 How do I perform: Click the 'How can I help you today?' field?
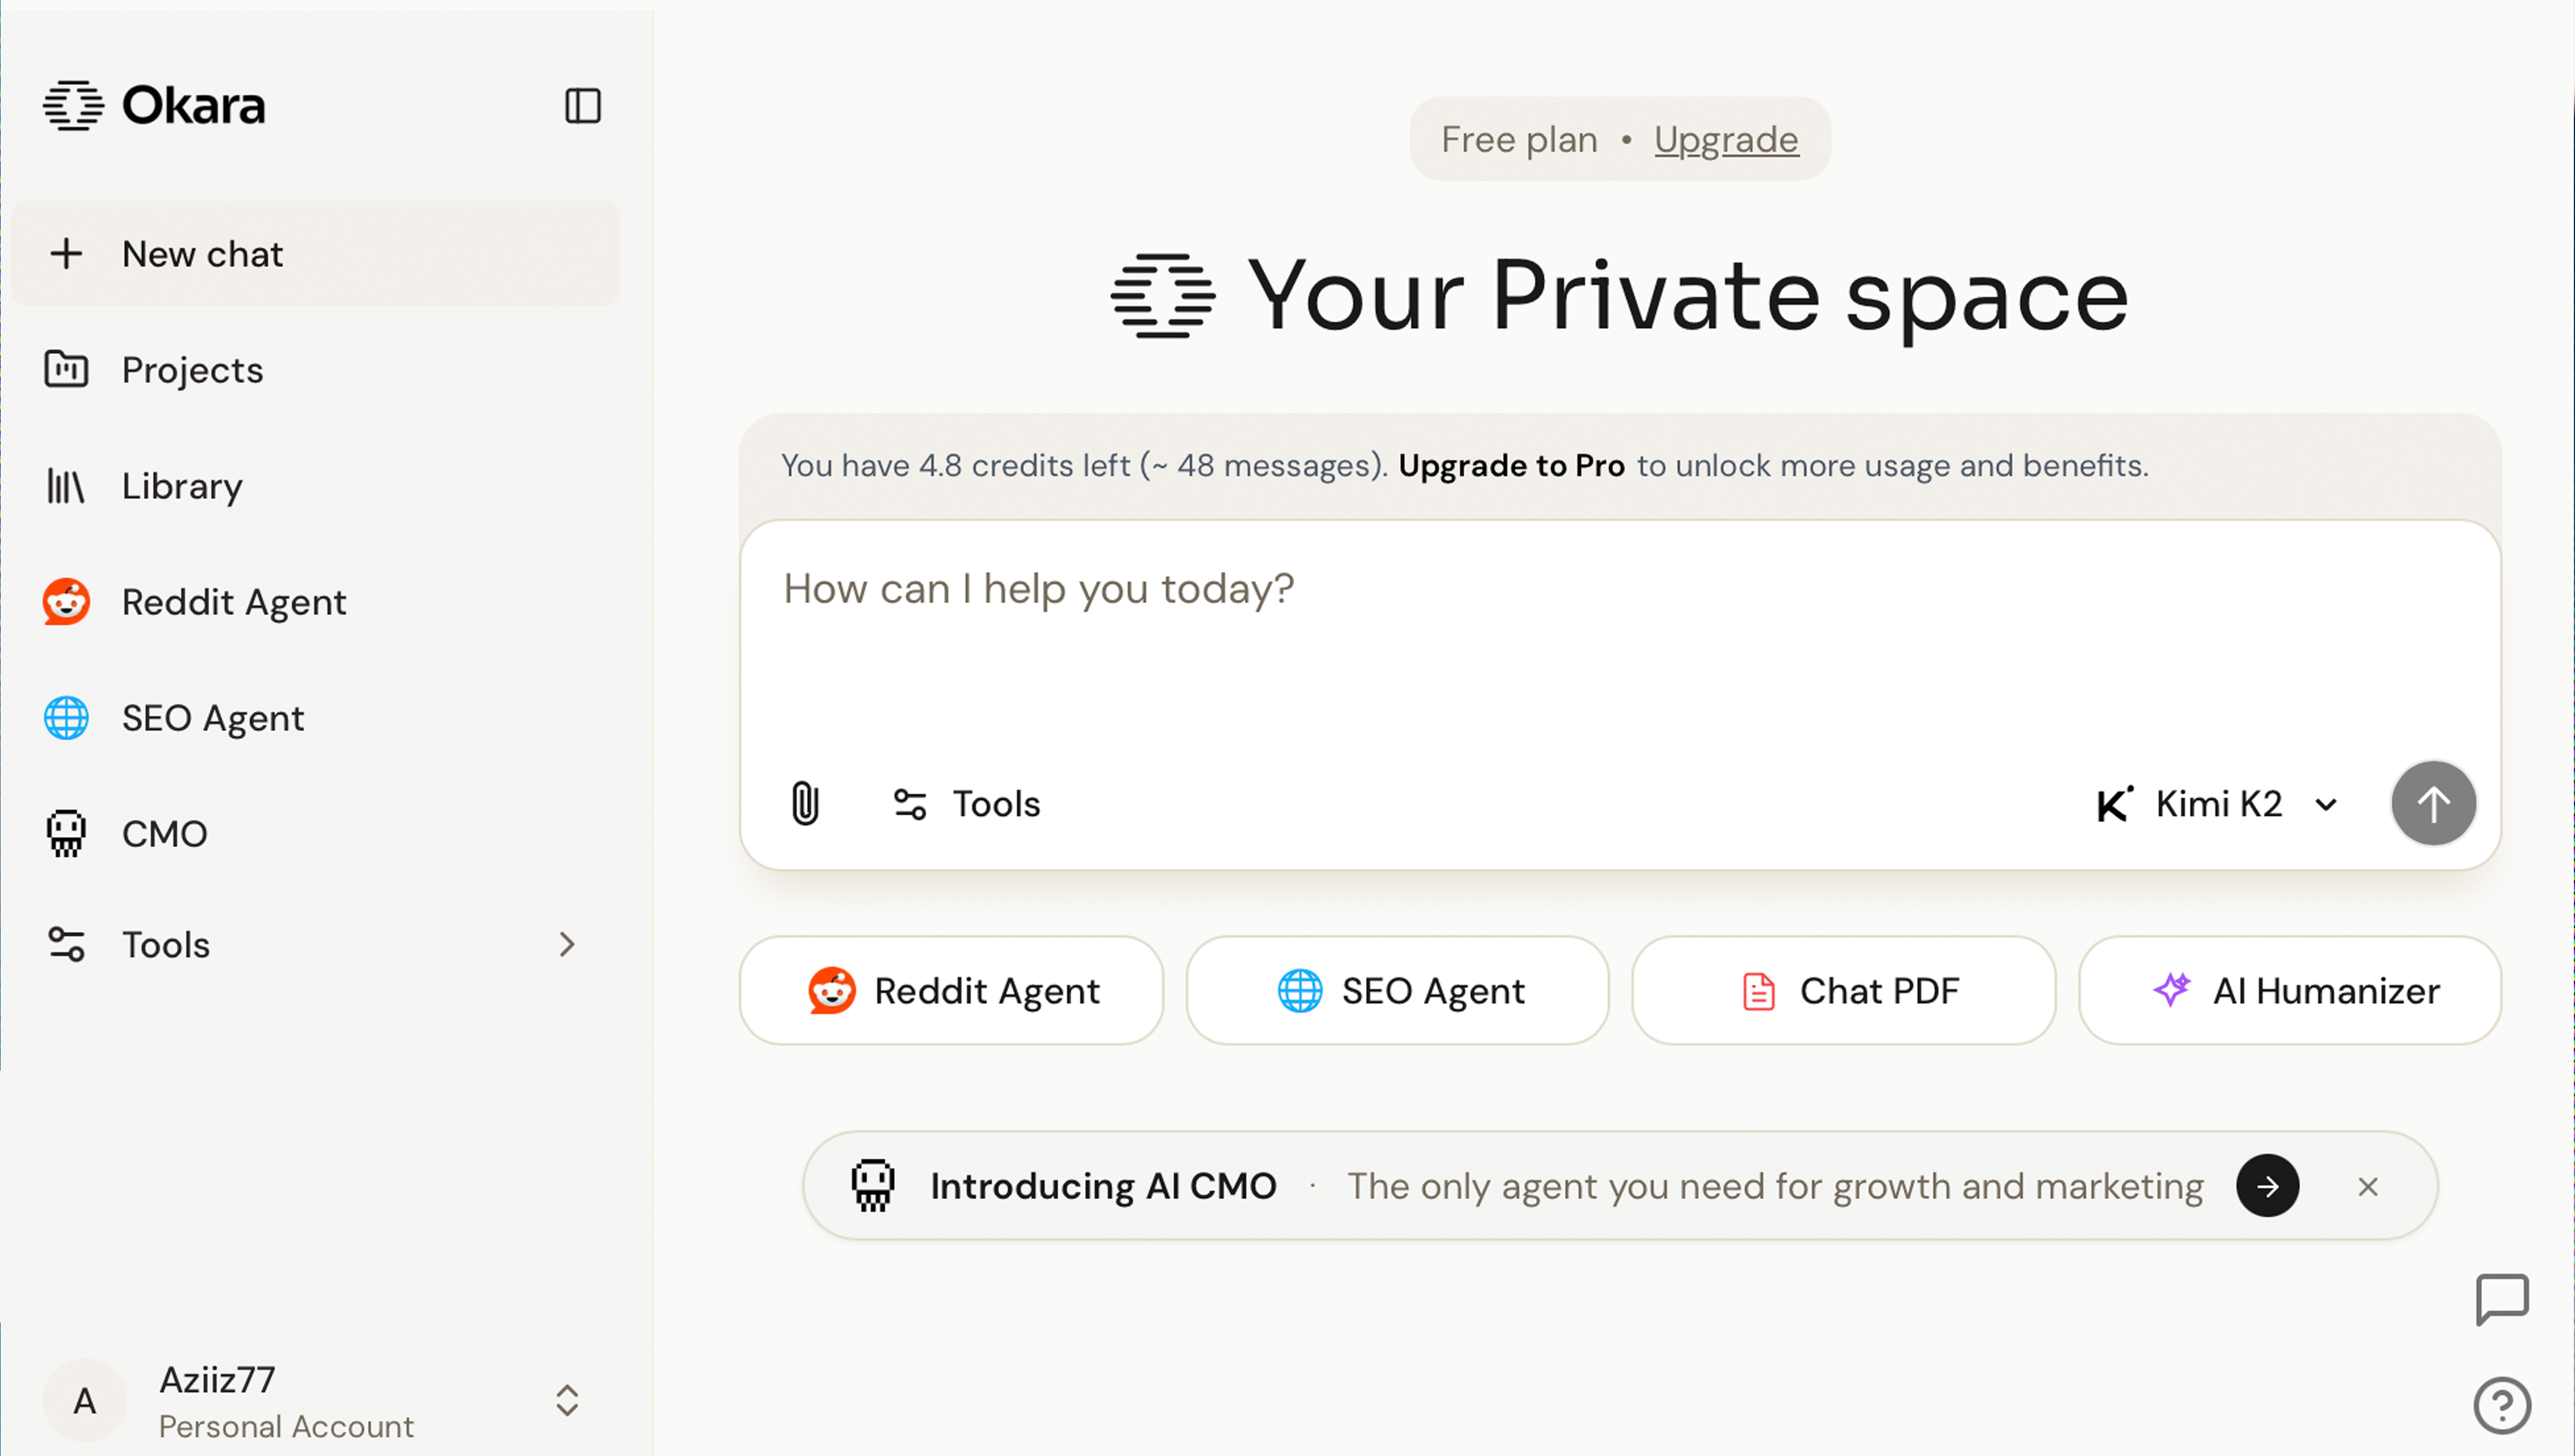(x=1620, y=640)
